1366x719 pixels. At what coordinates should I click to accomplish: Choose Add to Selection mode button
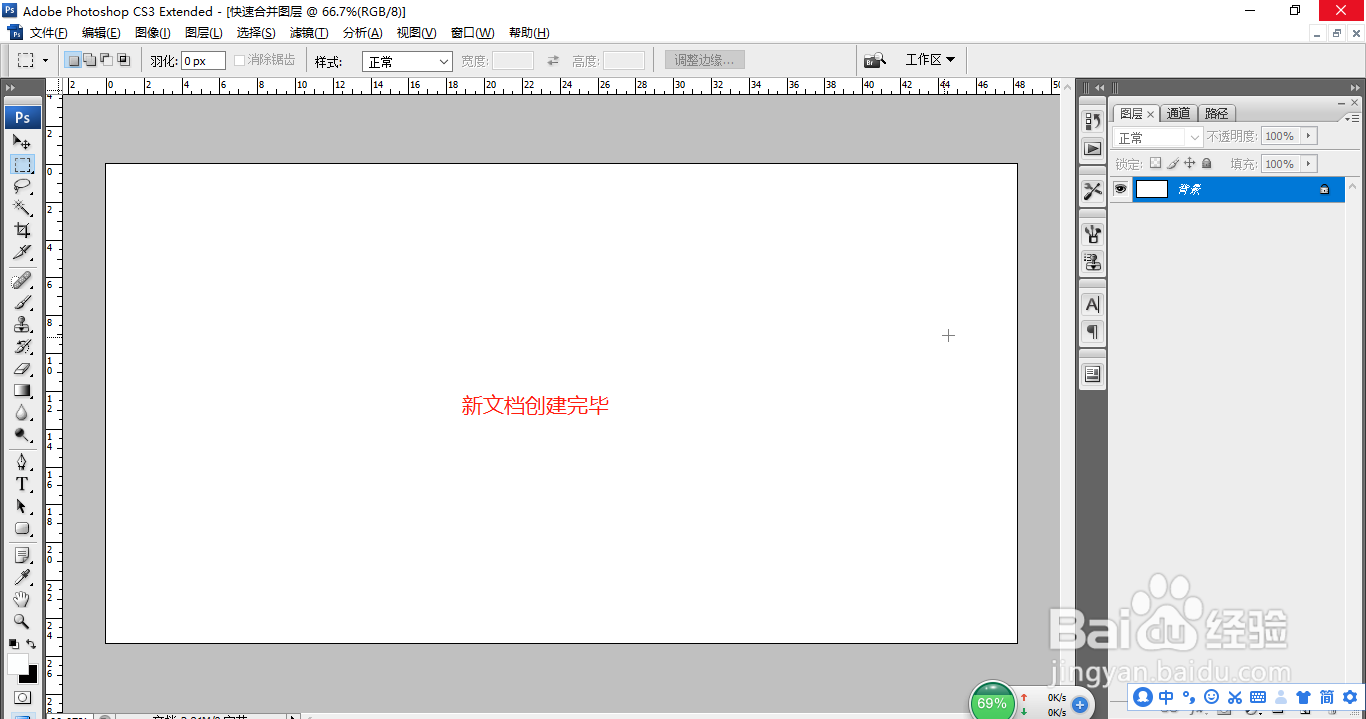click(x=90, y=60)
